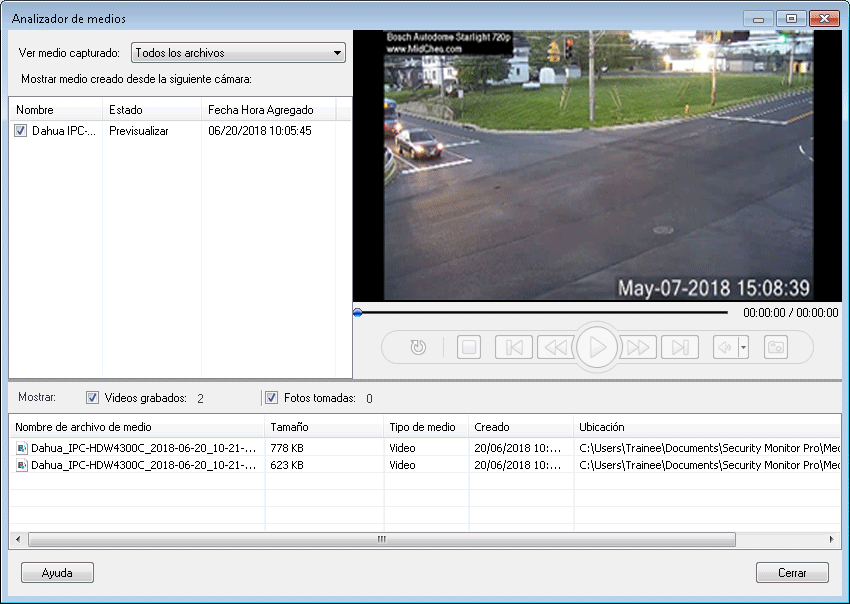Skip to next with the end-skip icon
The width and height of the screenshot is (850, 604).
pyautogui.click(x=680, y=347)
